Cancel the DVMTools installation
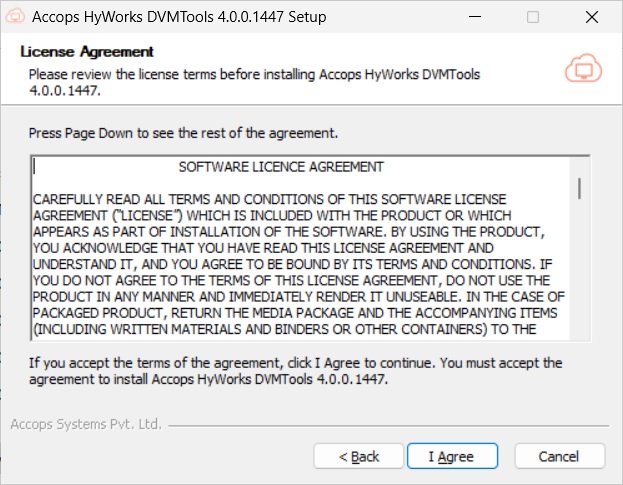The width and height of the screenshot is (623, 485). tap(558, 456)
